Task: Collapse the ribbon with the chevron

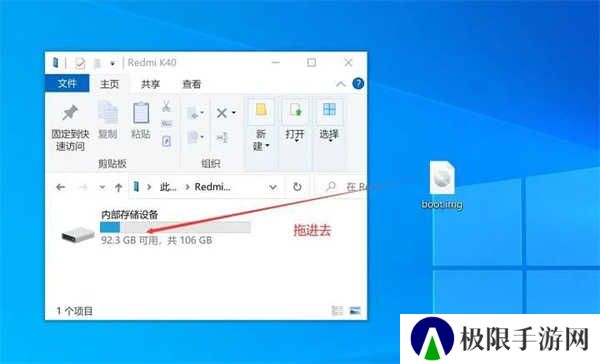Action: click(341, 84)
